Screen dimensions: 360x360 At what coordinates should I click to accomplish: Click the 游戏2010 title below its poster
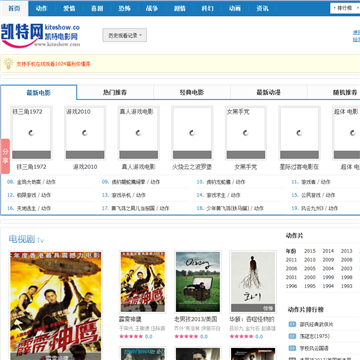coord(85,167)
